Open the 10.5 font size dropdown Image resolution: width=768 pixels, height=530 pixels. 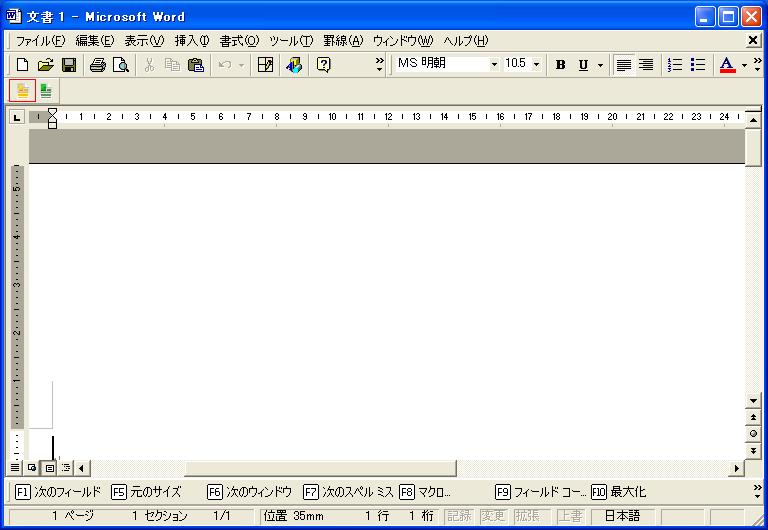tap(536, 64)
